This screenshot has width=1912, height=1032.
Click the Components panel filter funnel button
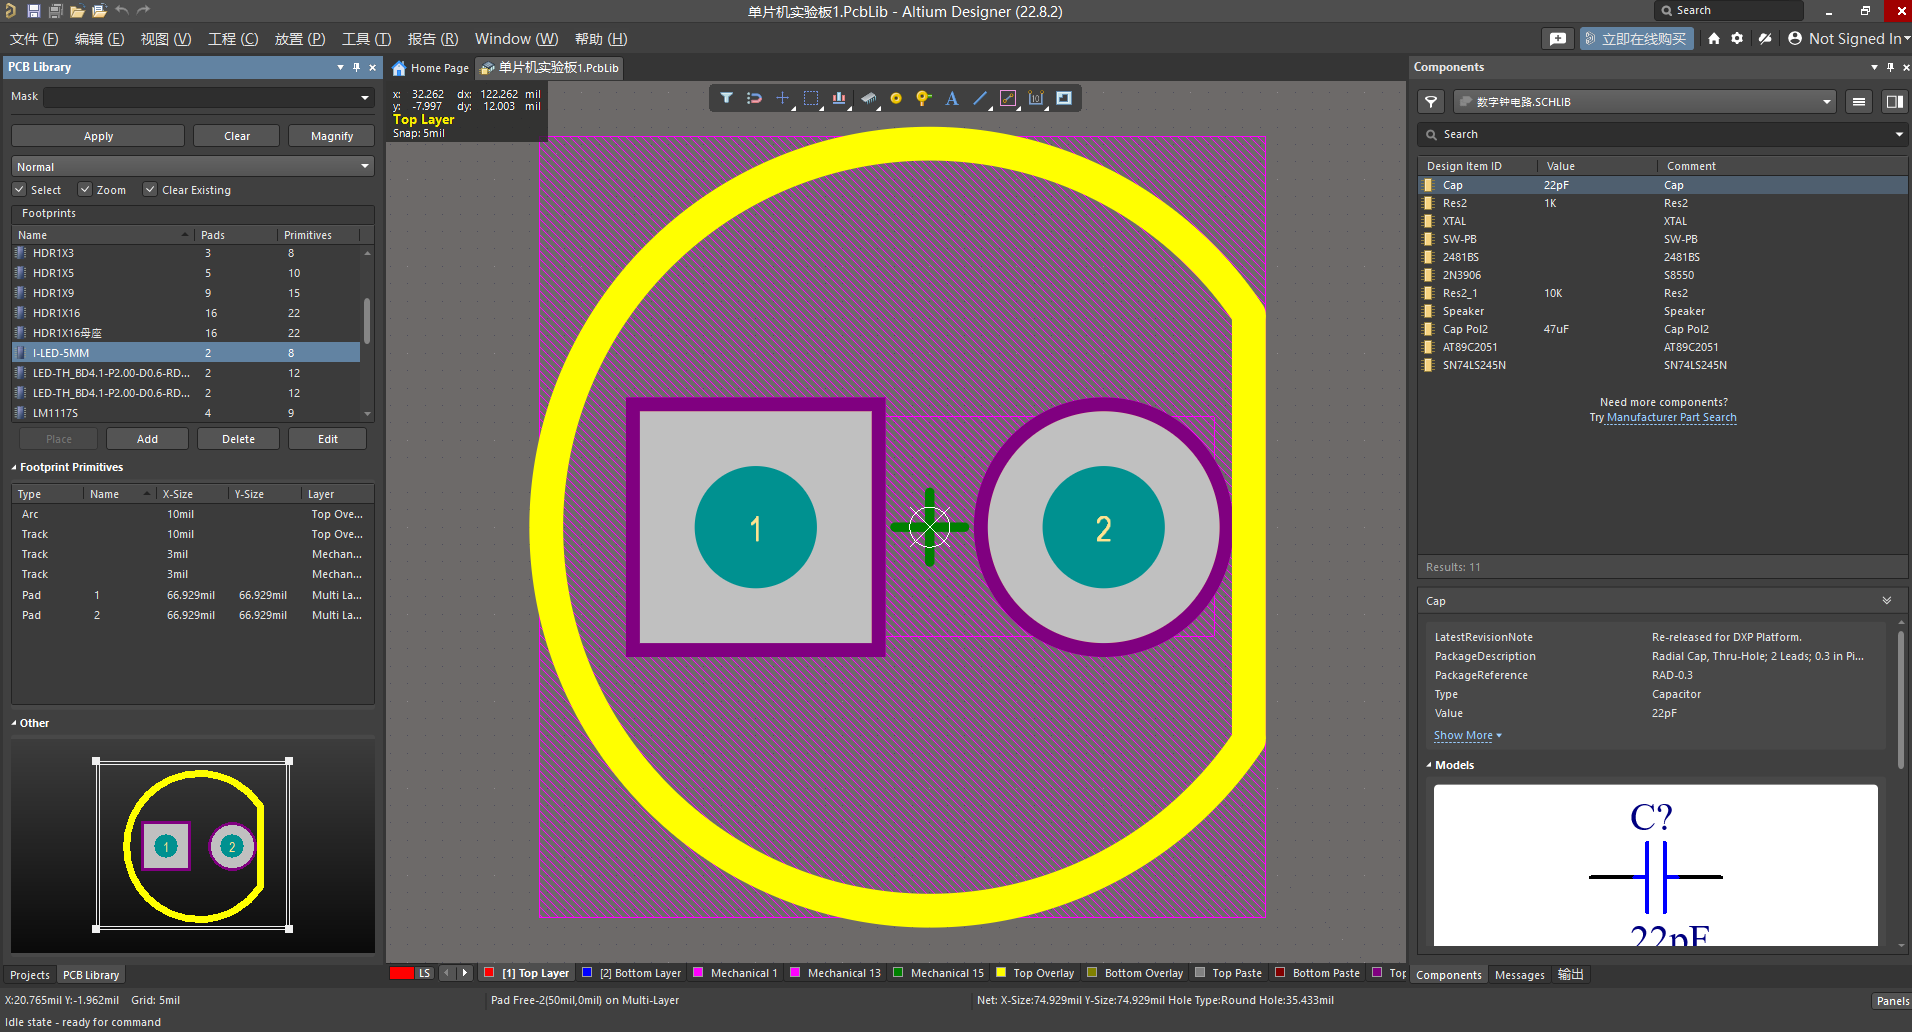[1431, 102]
